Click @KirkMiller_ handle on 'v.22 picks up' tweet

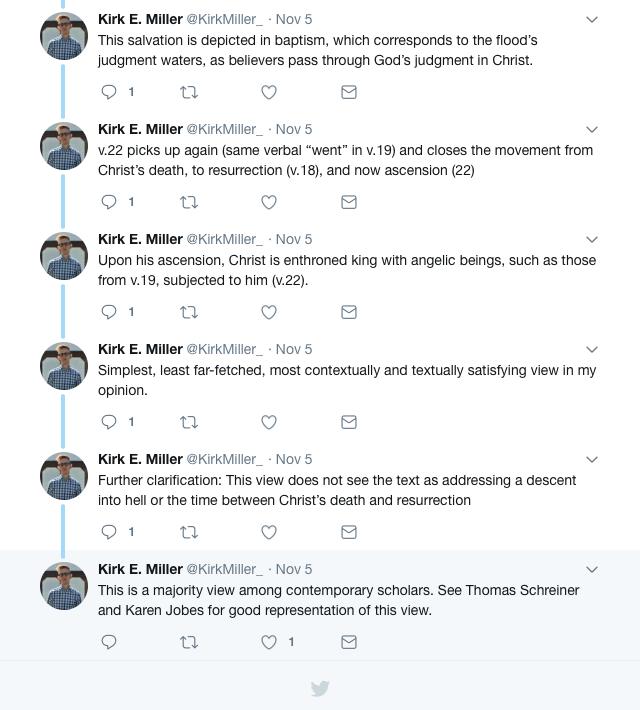224,129
